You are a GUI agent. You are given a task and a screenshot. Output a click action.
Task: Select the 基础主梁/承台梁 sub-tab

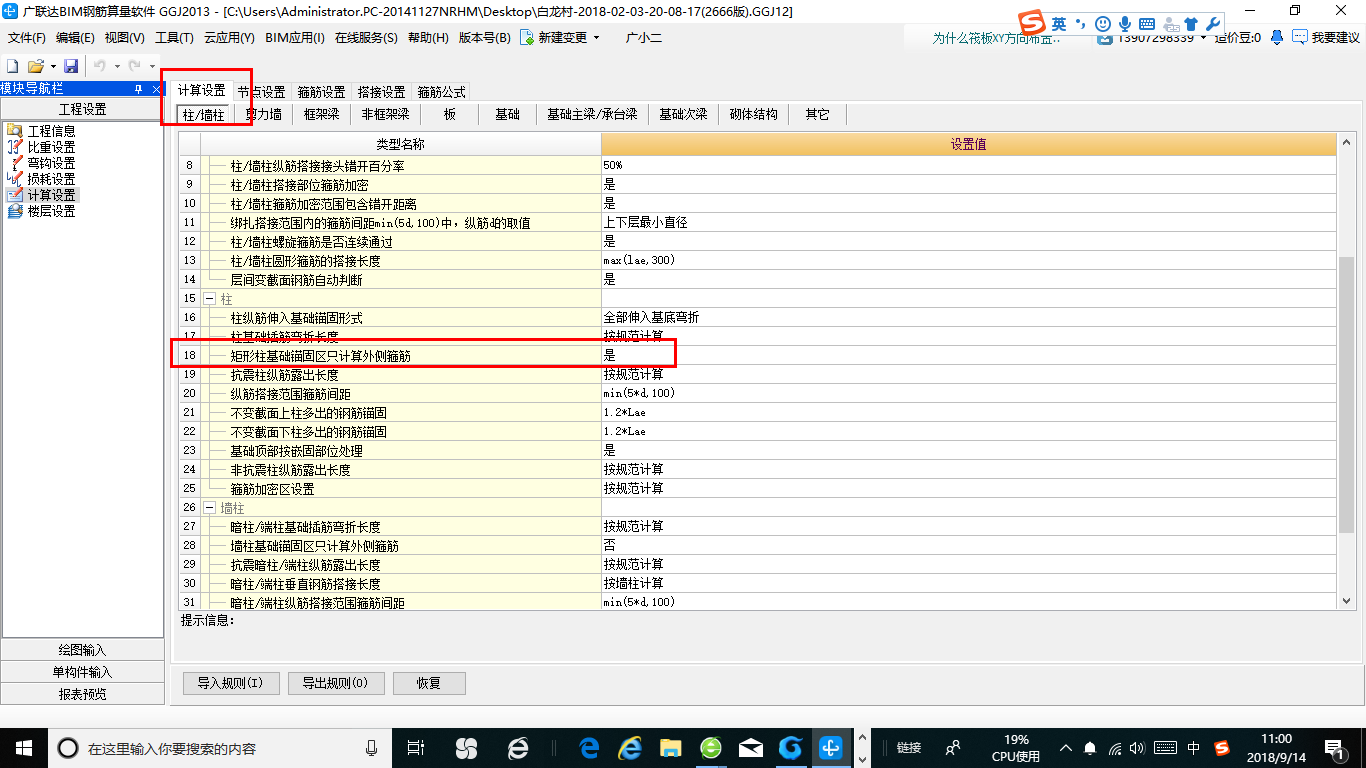point(592,114)
